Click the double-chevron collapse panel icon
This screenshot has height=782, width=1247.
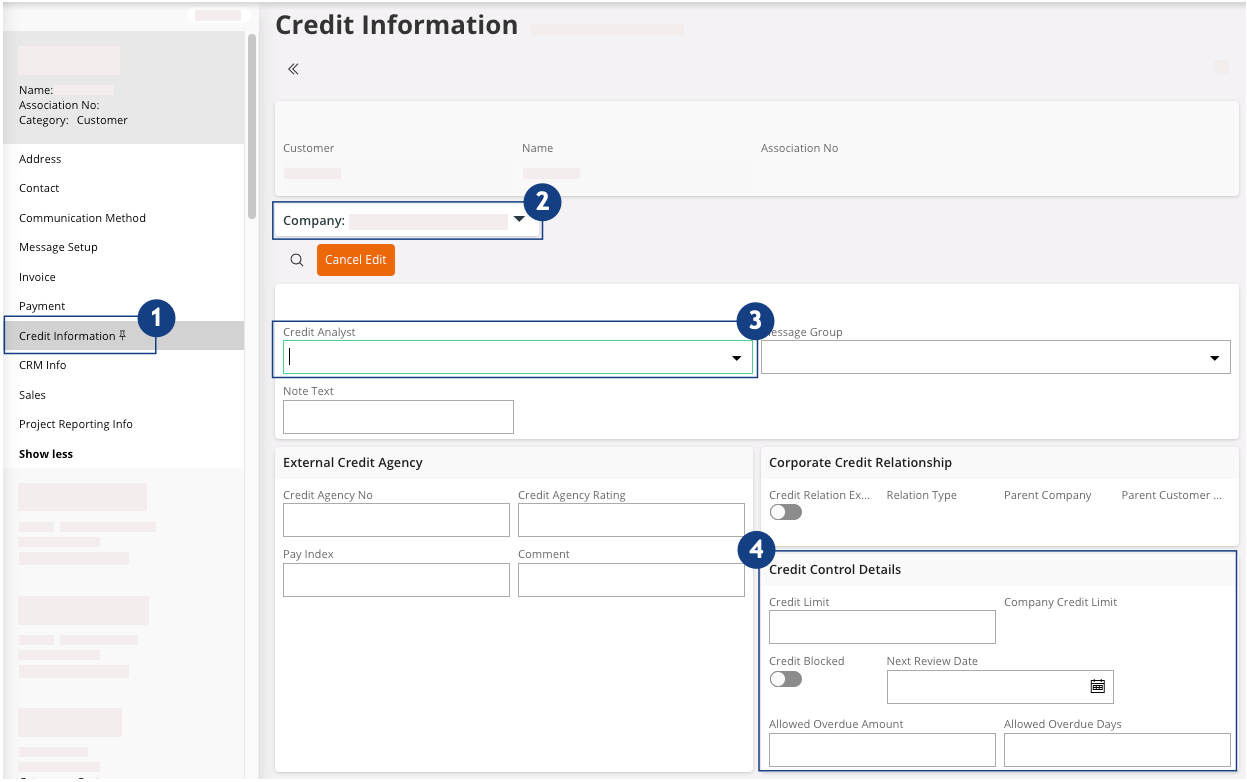pos(293,69)
